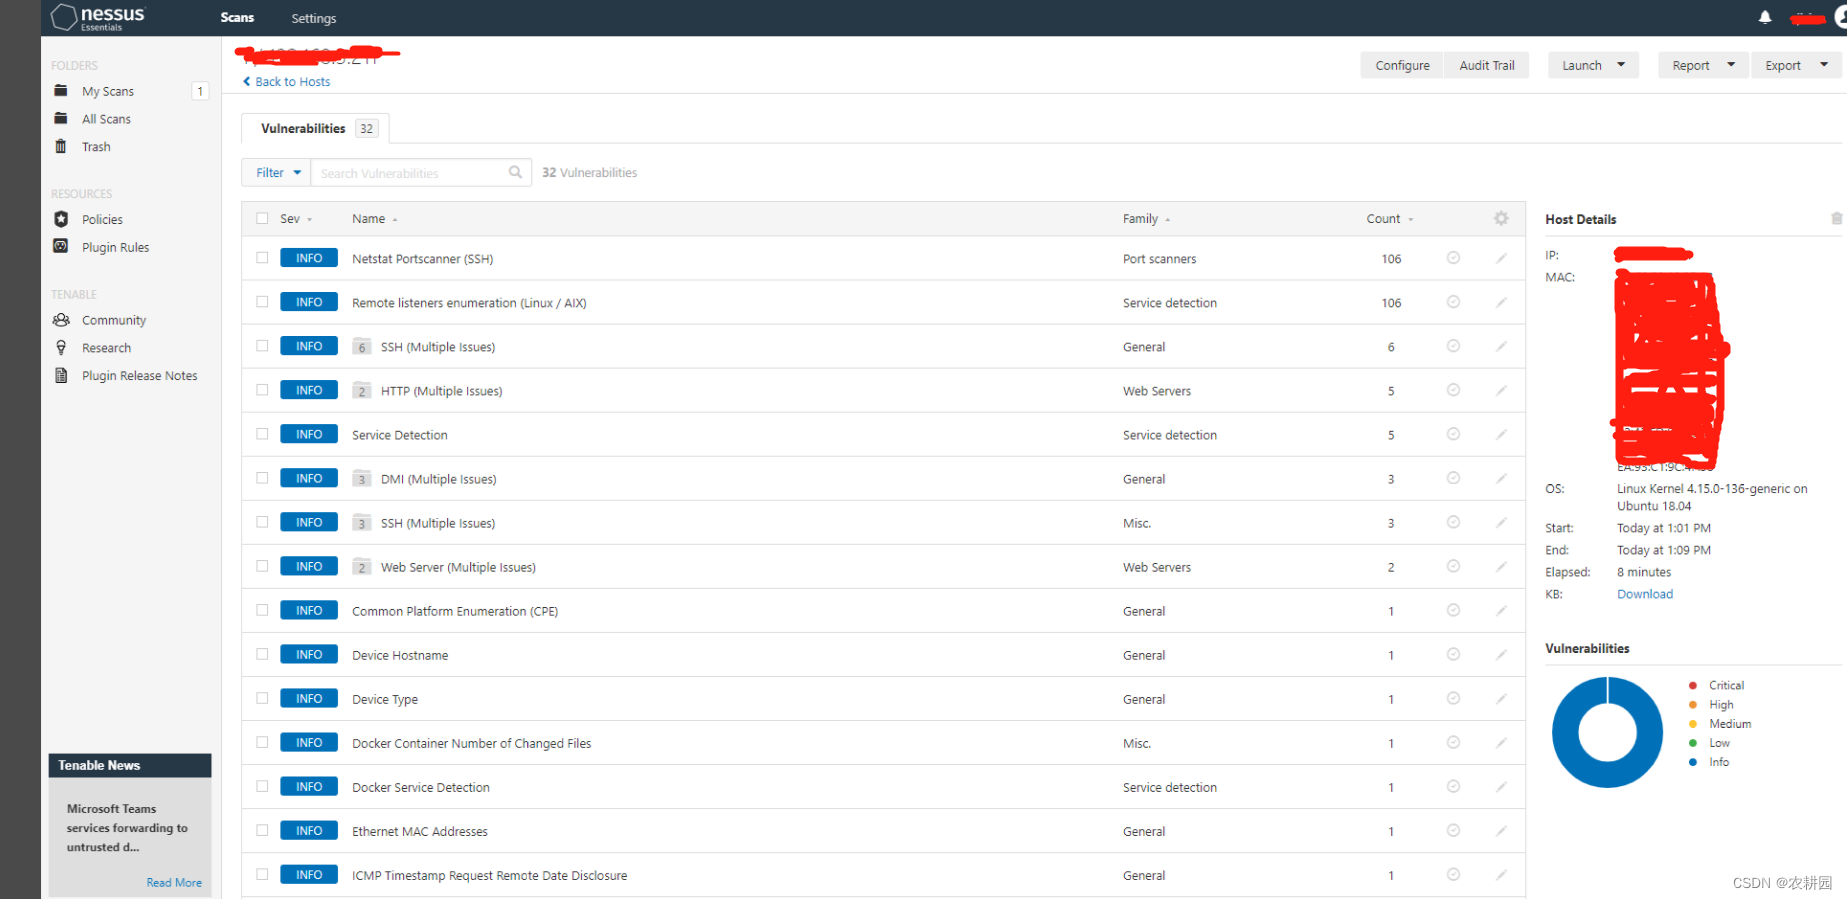Screen dimensions: 1847x899
Task: Click pencil icon on Device Hostname row
Action: pos(1501,654)
